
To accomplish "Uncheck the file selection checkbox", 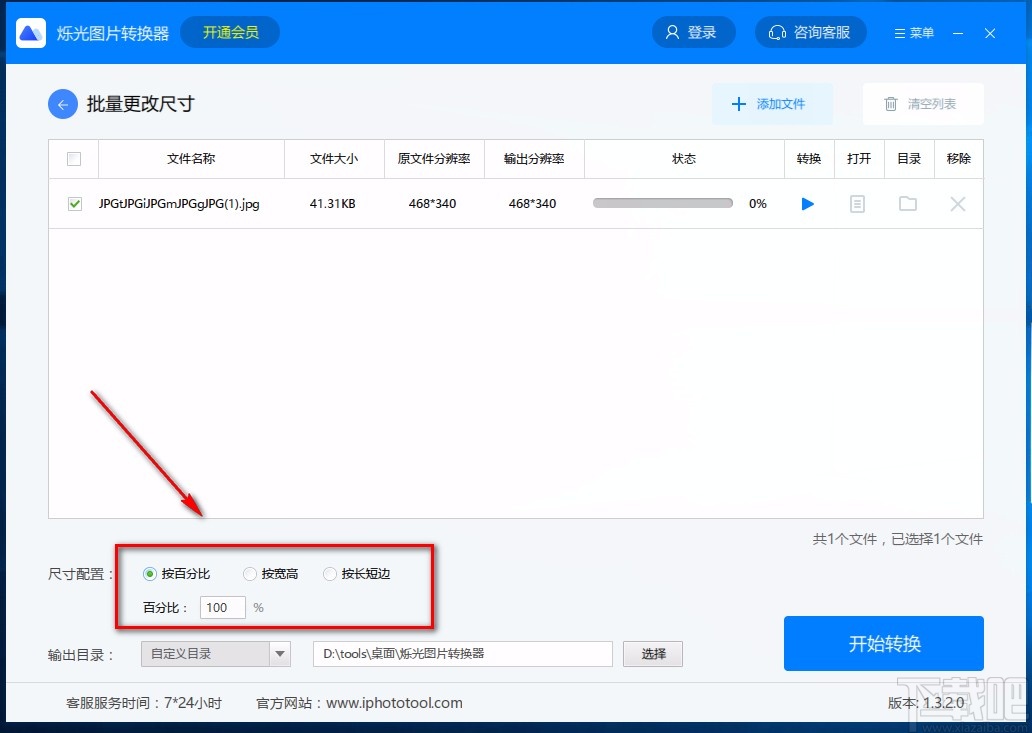I will pos(74,203).
